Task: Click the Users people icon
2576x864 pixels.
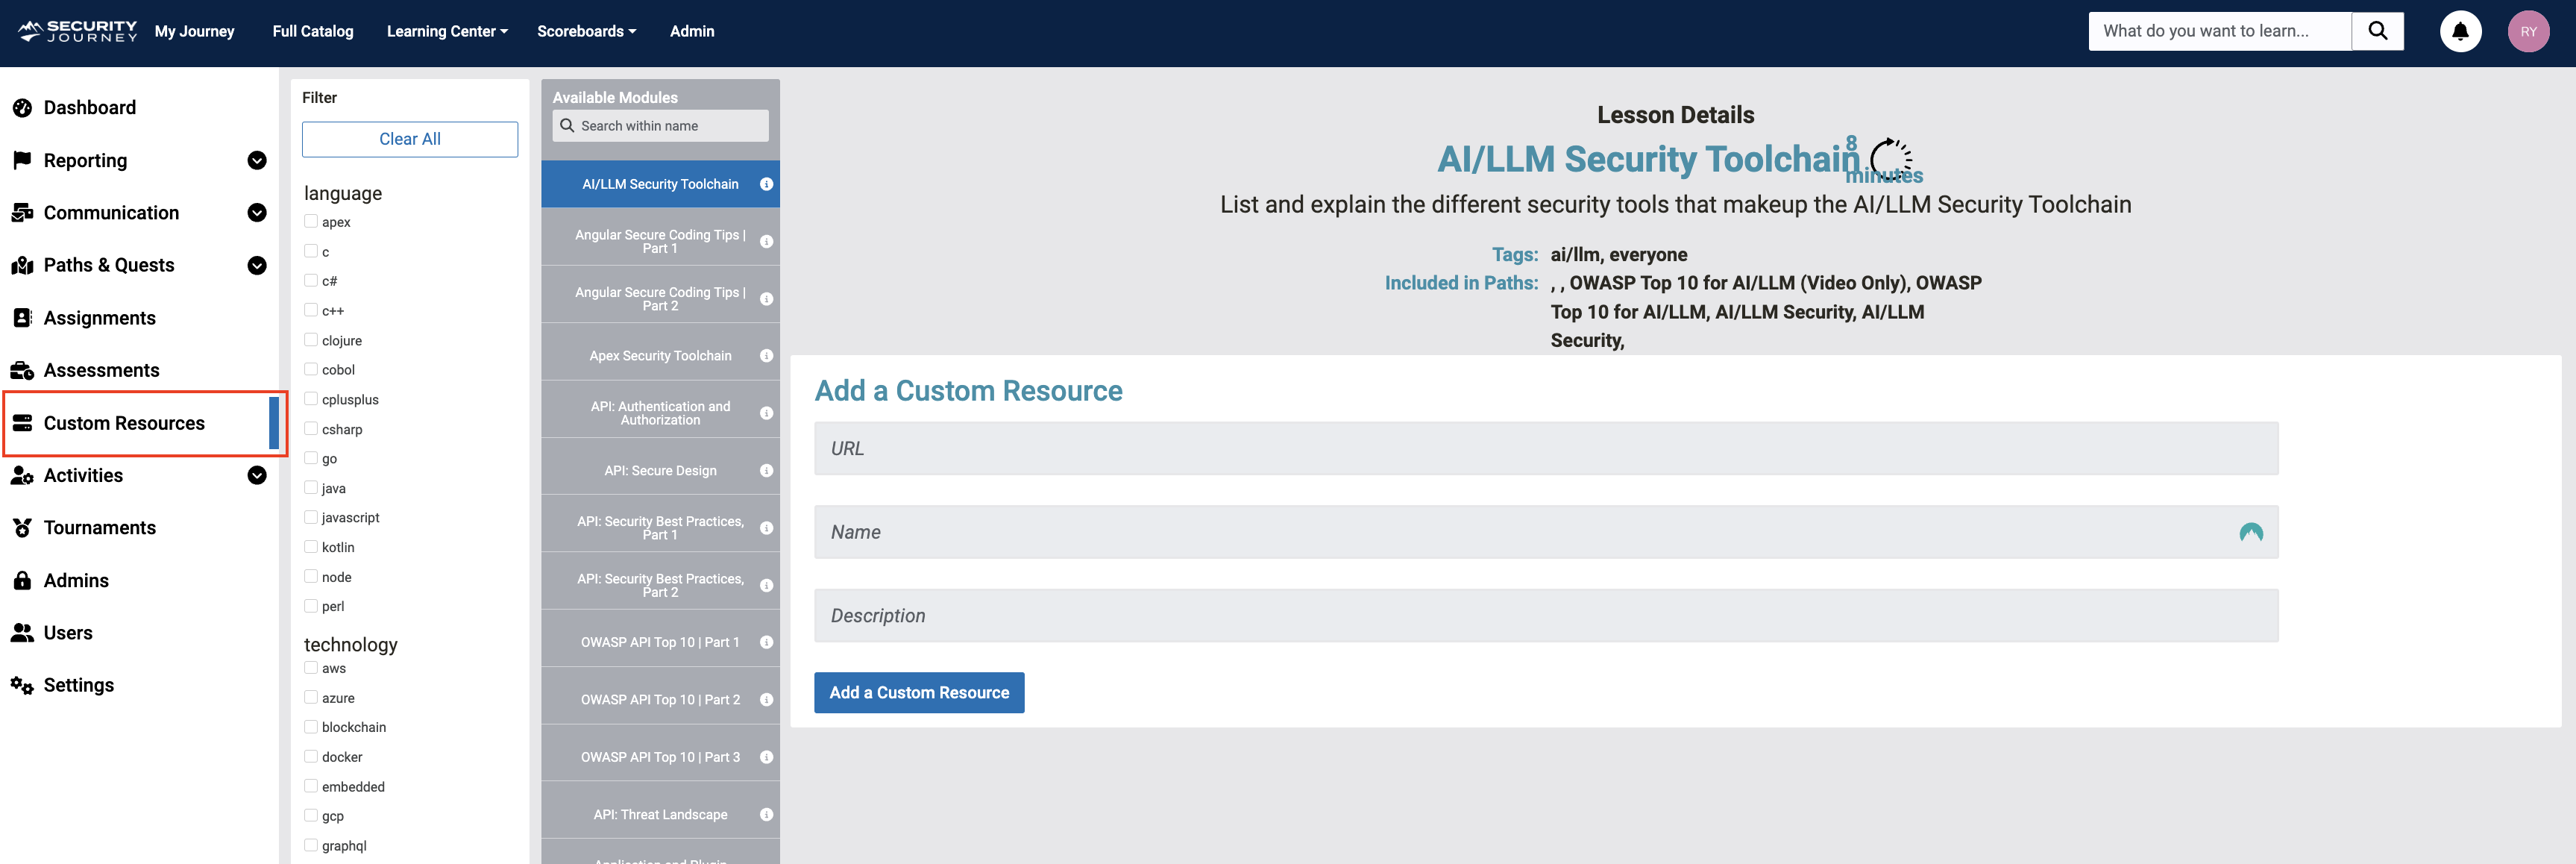Action: click(22, 633)
